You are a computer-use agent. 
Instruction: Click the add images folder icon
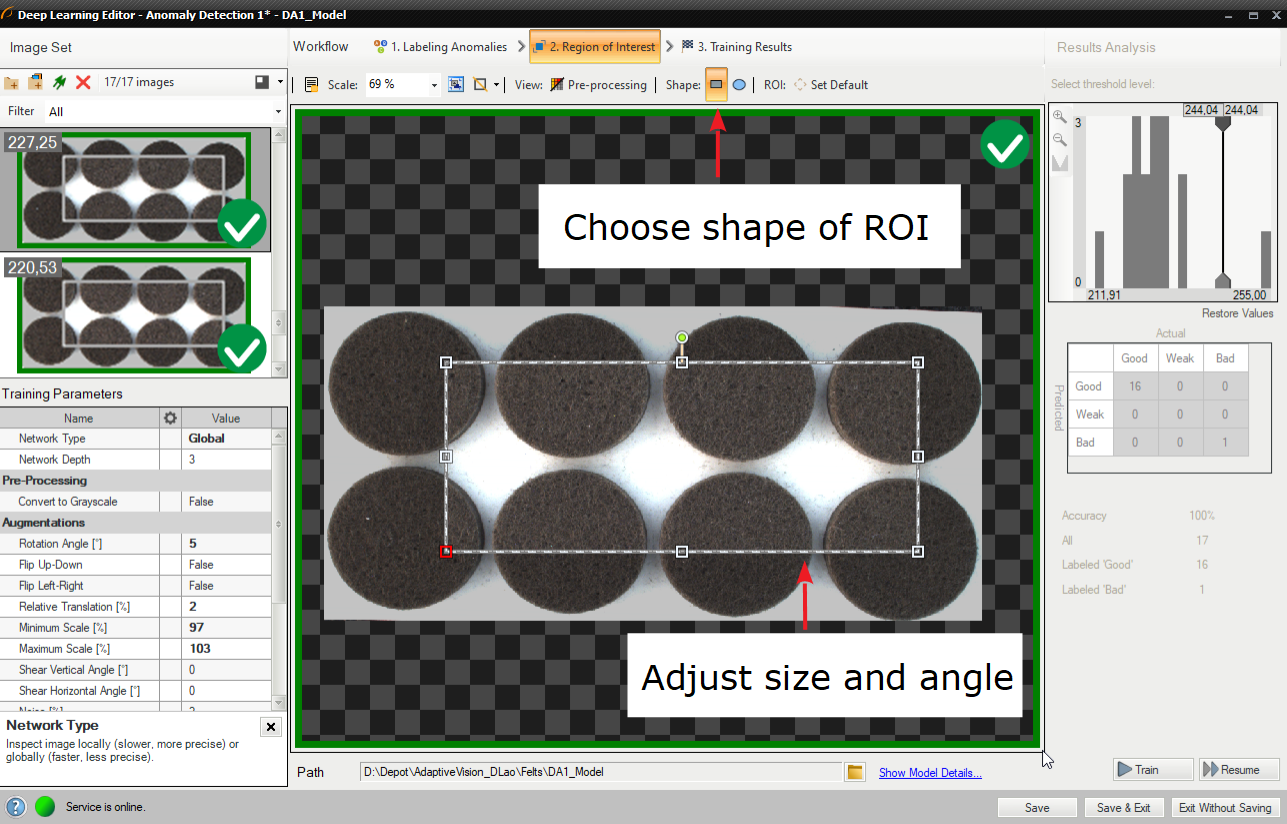pos(12,82)
